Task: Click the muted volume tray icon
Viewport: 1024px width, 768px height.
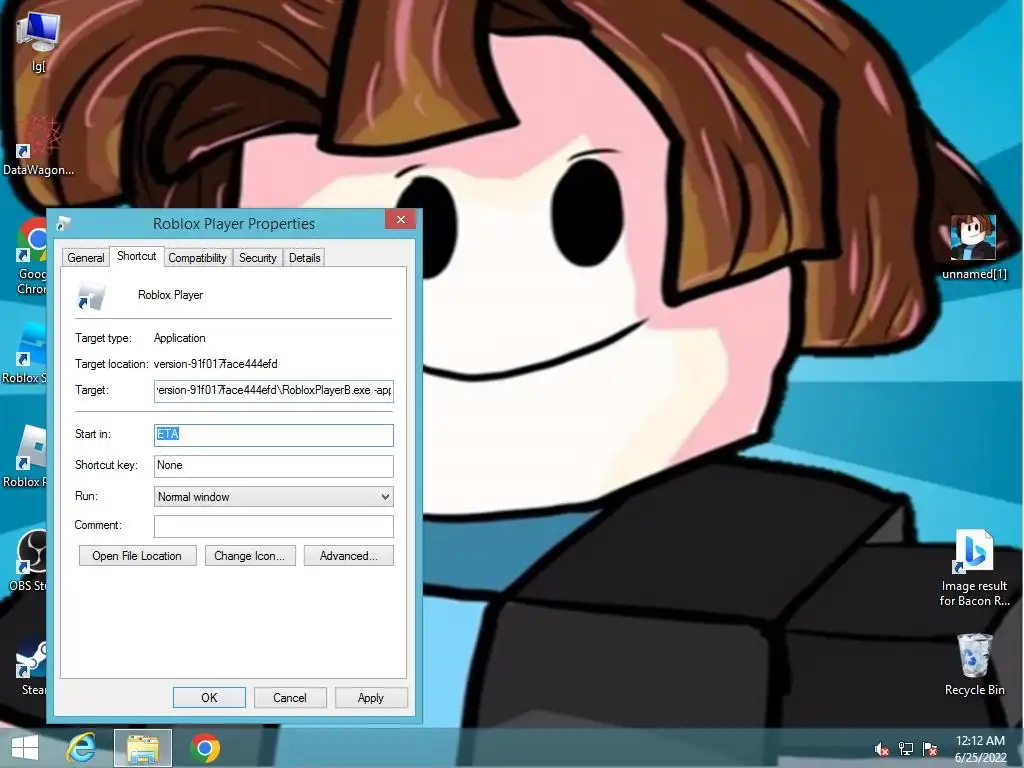Action: point(881,749)
